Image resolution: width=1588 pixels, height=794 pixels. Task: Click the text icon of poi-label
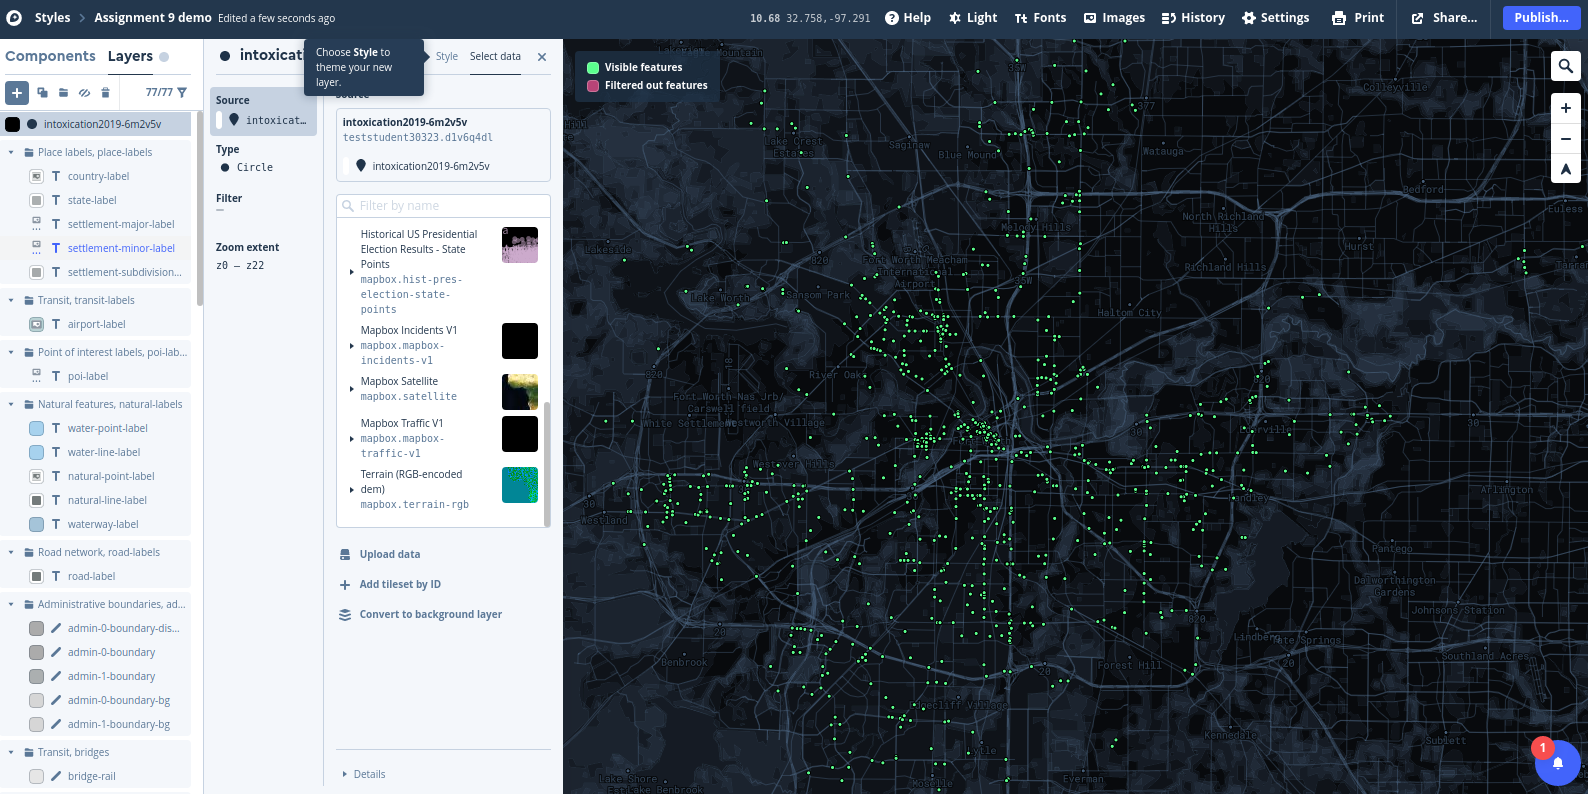[56, 377]
